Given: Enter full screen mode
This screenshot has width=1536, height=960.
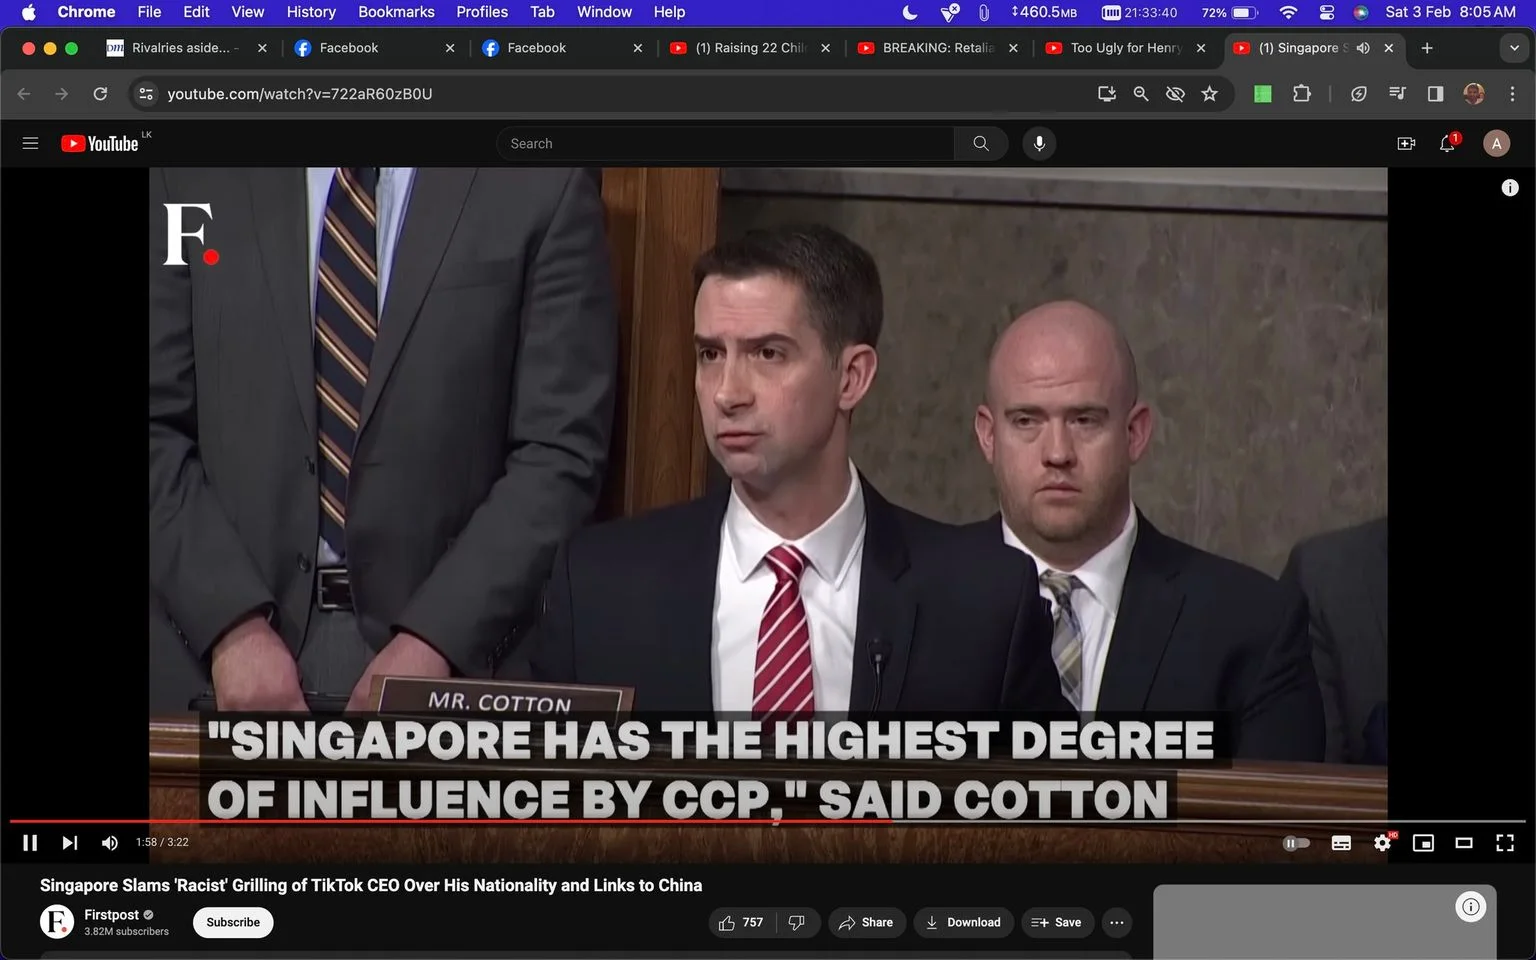Looking at the screenshot, I should tap(1505, 843).
